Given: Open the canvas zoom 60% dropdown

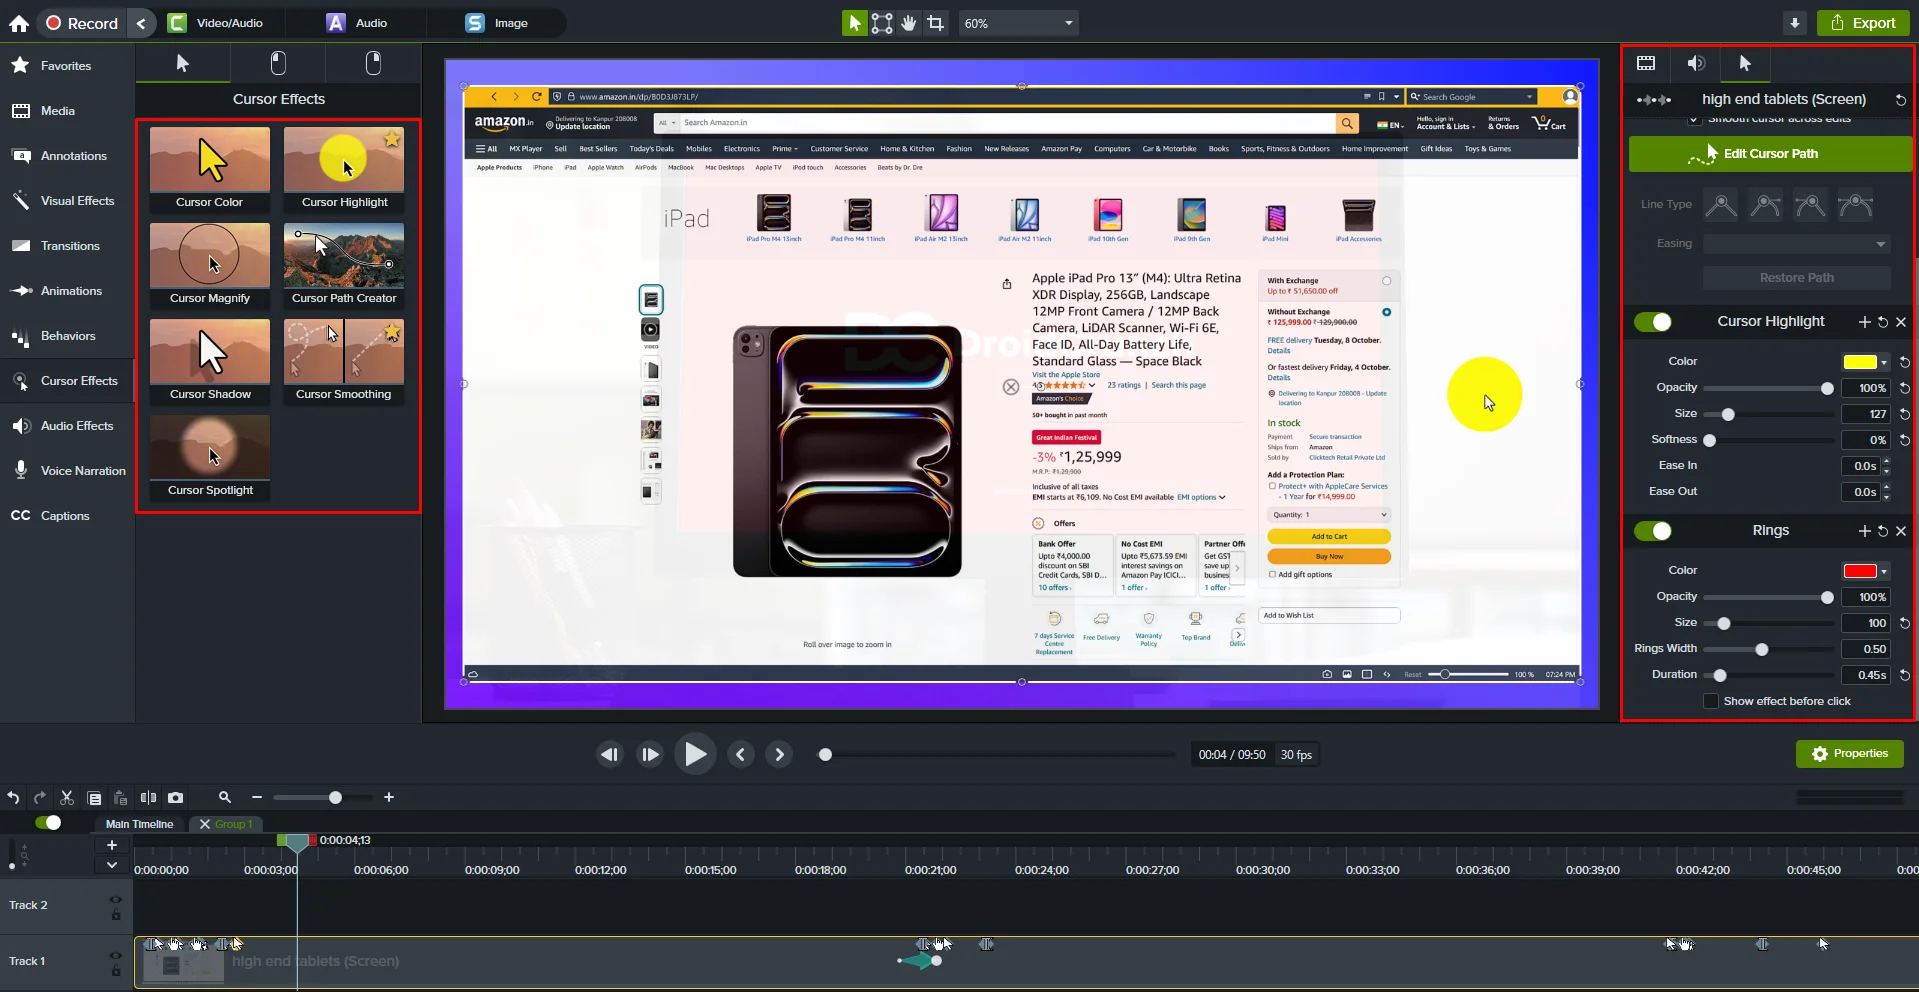Looking at the screenshot, I should 1018,23.
